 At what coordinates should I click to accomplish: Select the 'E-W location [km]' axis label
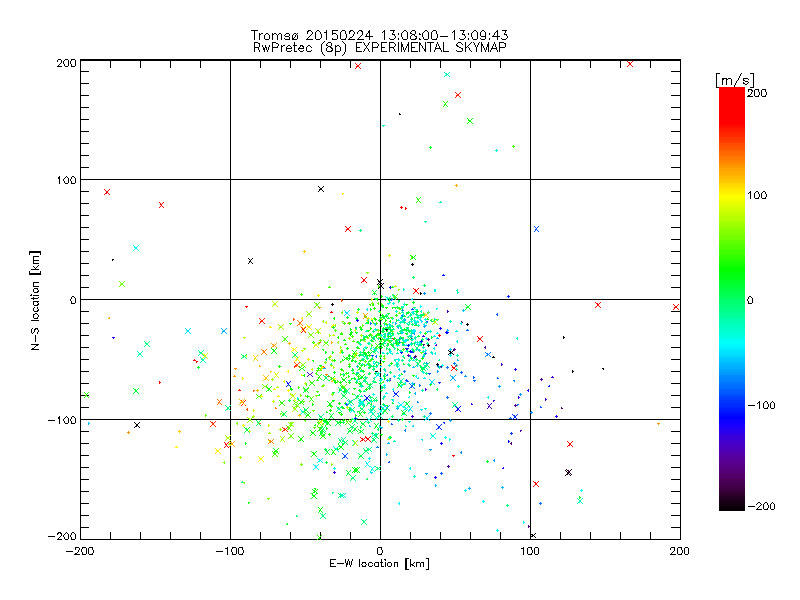point(379,564)
